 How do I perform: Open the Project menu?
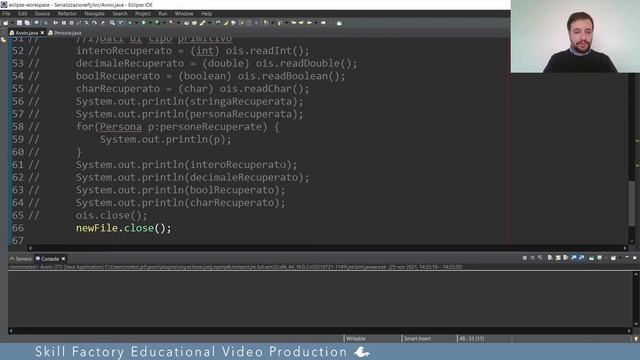(143, 13)
